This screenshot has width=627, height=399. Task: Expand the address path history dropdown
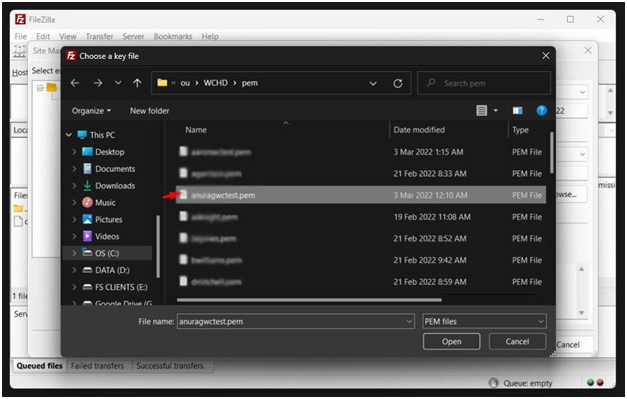coord(373,83)
